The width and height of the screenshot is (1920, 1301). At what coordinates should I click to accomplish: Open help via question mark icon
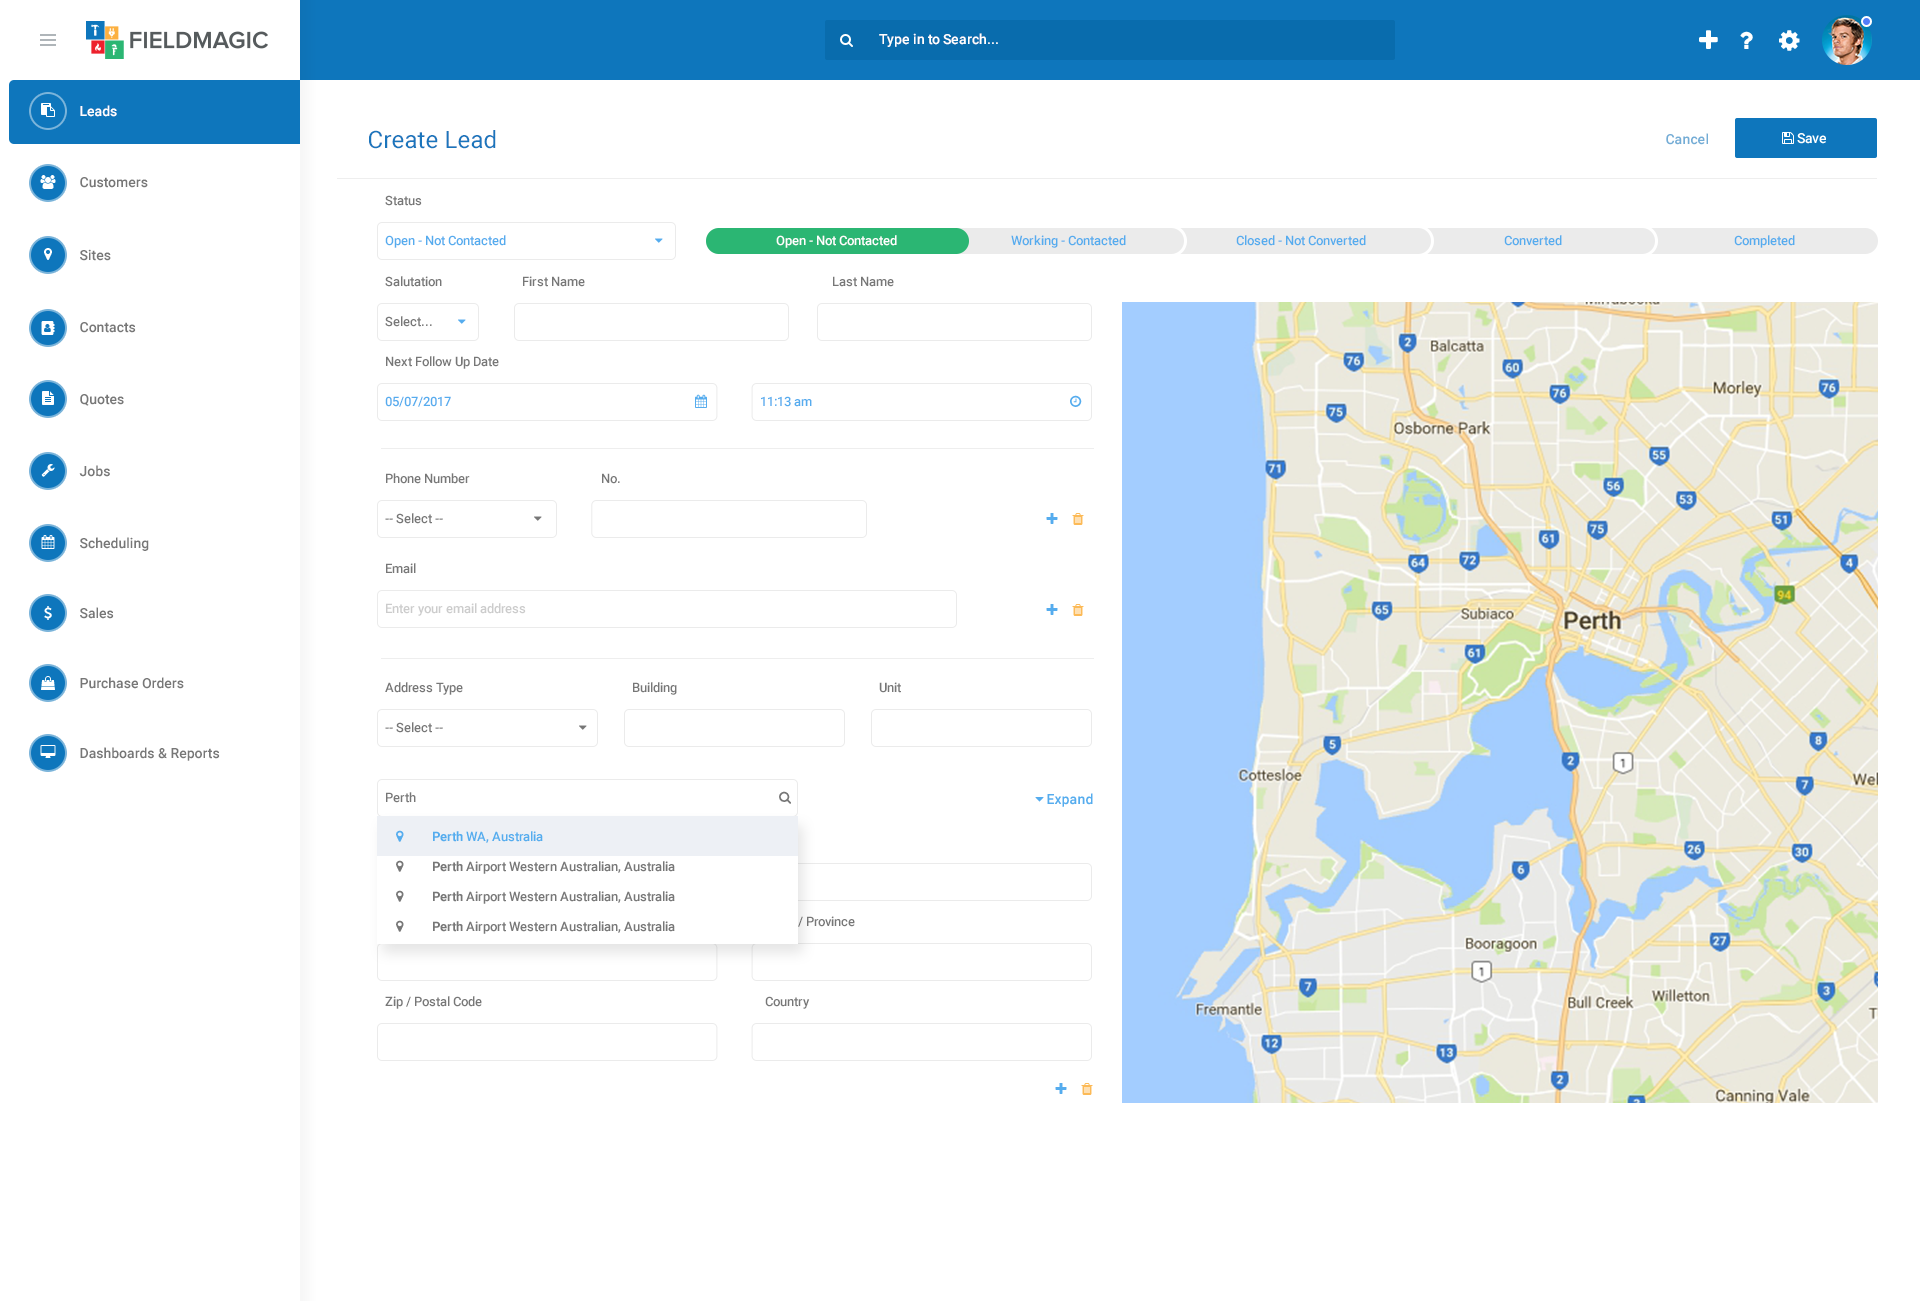click(1746, 40)
